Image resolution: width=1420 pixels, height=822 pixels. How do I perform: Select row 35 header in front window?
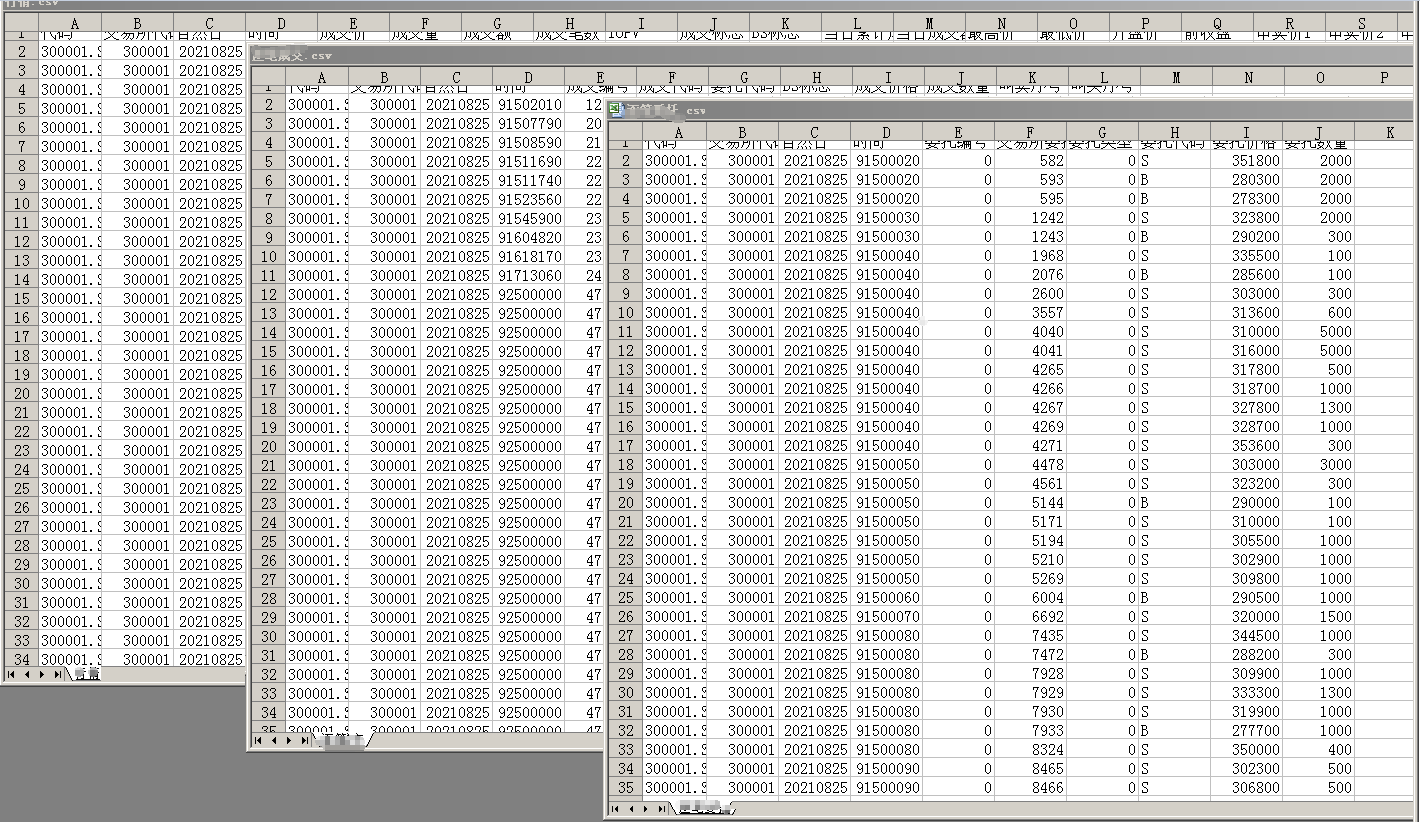[x=625, y=787]
